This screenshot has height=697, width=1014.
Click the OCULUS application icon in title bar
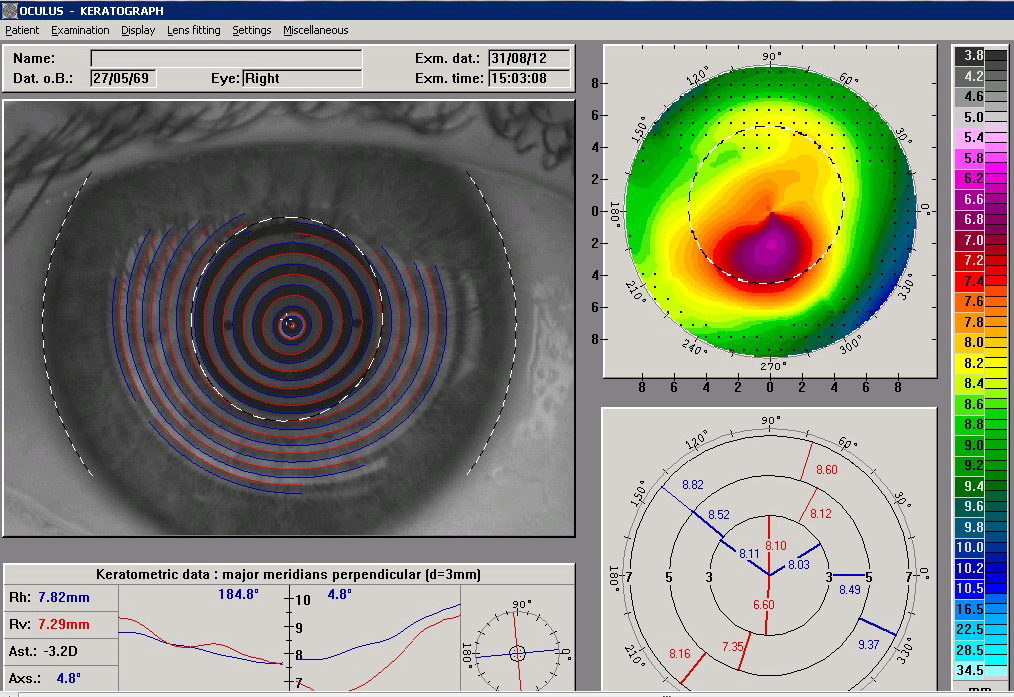click(9, 9)
